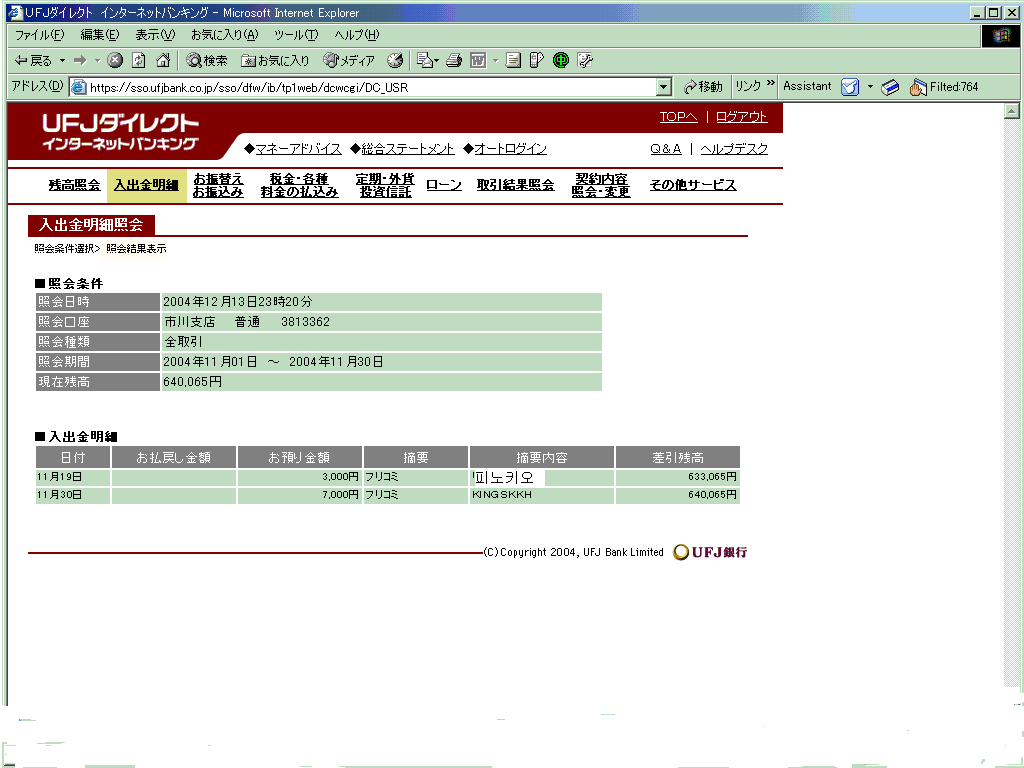Click the ログアウト logout link
Image resolution: width=1024 pixels, height=768 pixels.
point(742,117)
